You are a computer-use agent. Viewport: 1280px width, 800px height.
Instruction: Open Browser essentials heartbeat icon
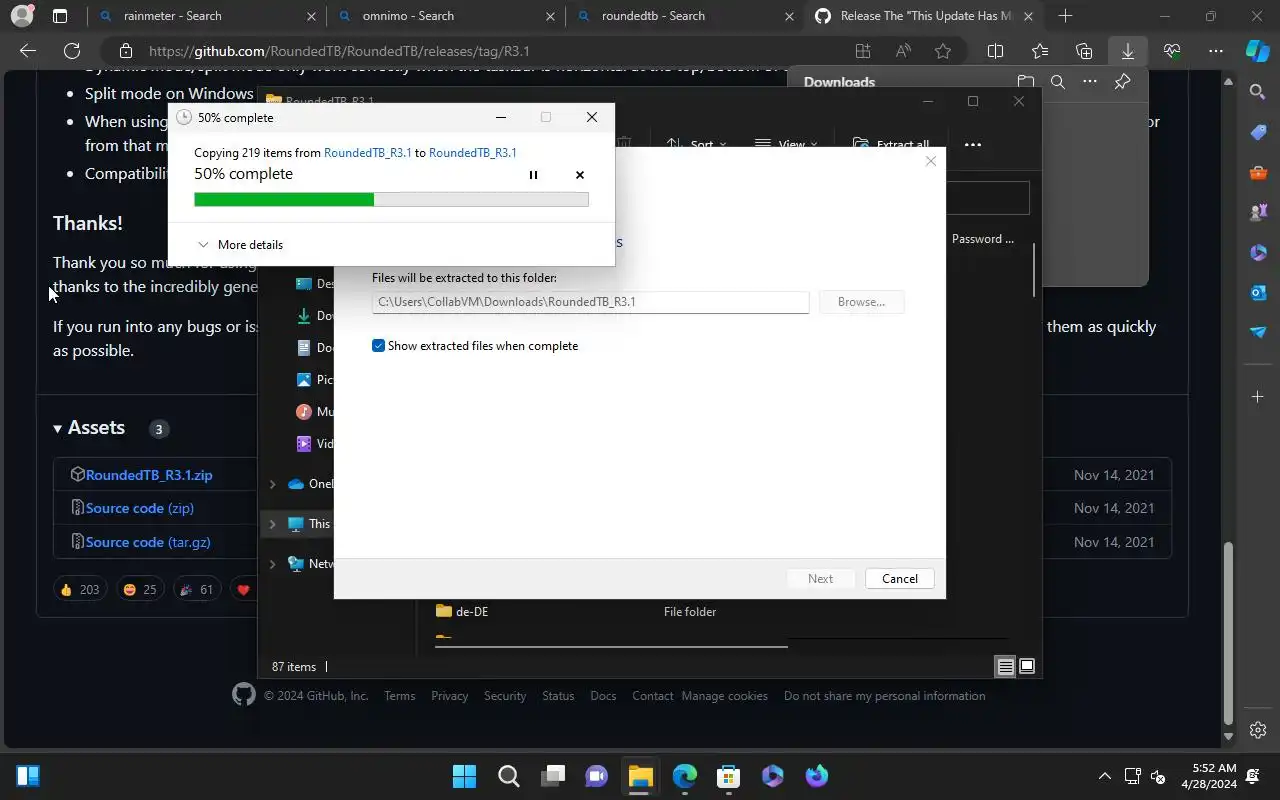coord(1172,51)
